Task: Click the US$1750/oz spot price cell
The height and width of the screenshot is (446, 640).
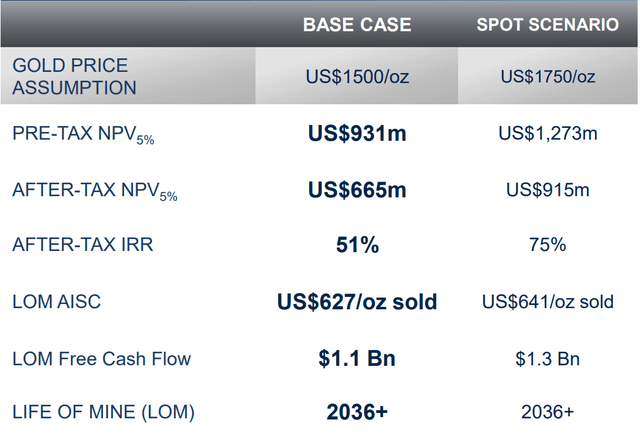Action: (x=547, y=76)
